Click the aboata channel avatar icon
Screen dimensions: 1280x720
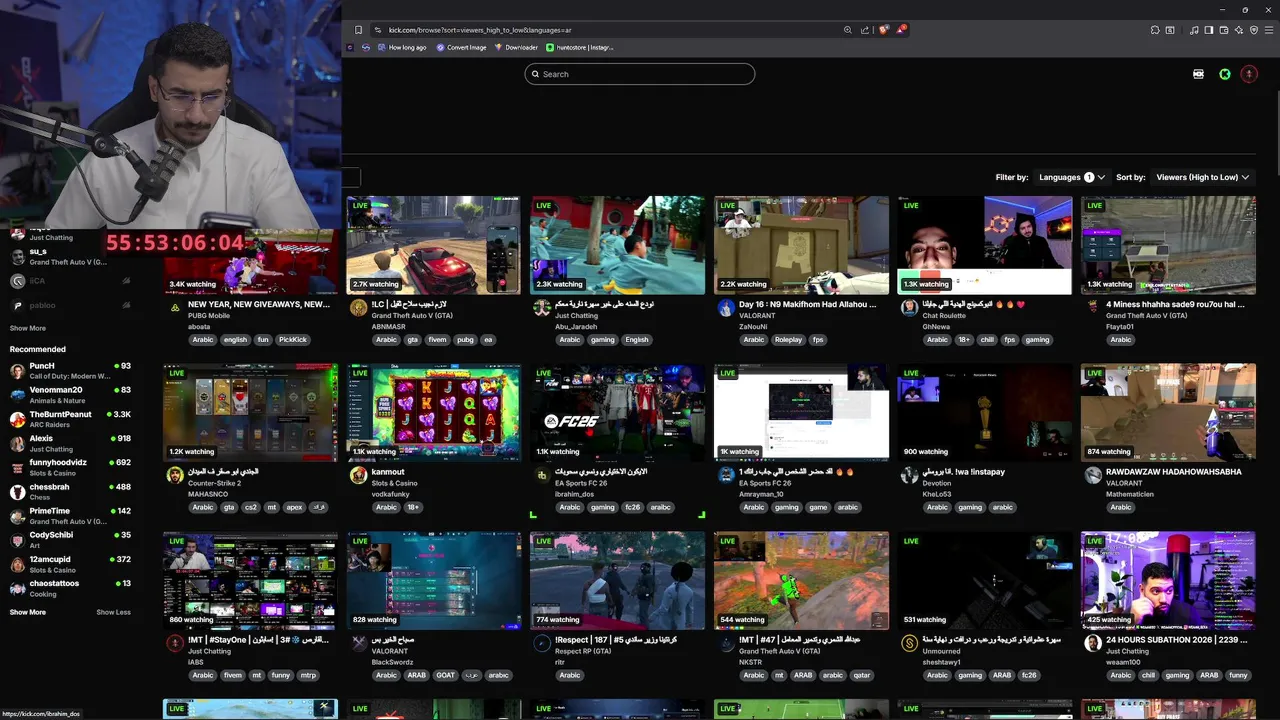[175, 308]
